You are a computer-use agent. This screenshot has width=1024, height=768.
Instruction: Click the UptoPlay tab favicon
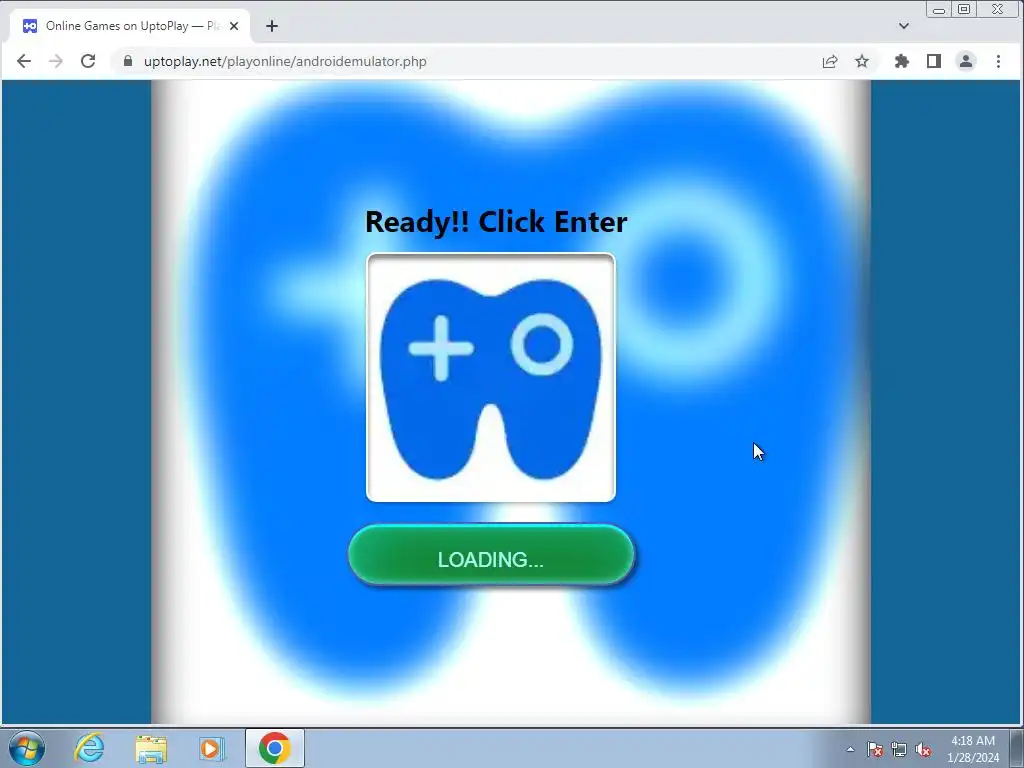point(30,26)
